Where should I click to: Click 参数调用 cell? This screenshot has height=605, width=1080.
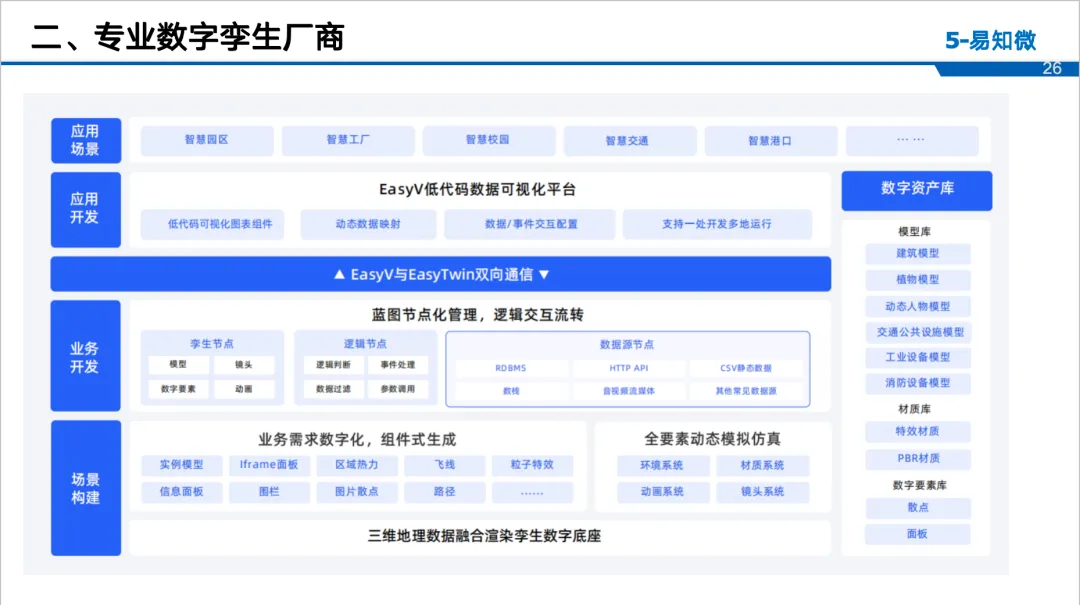(397, 389)
